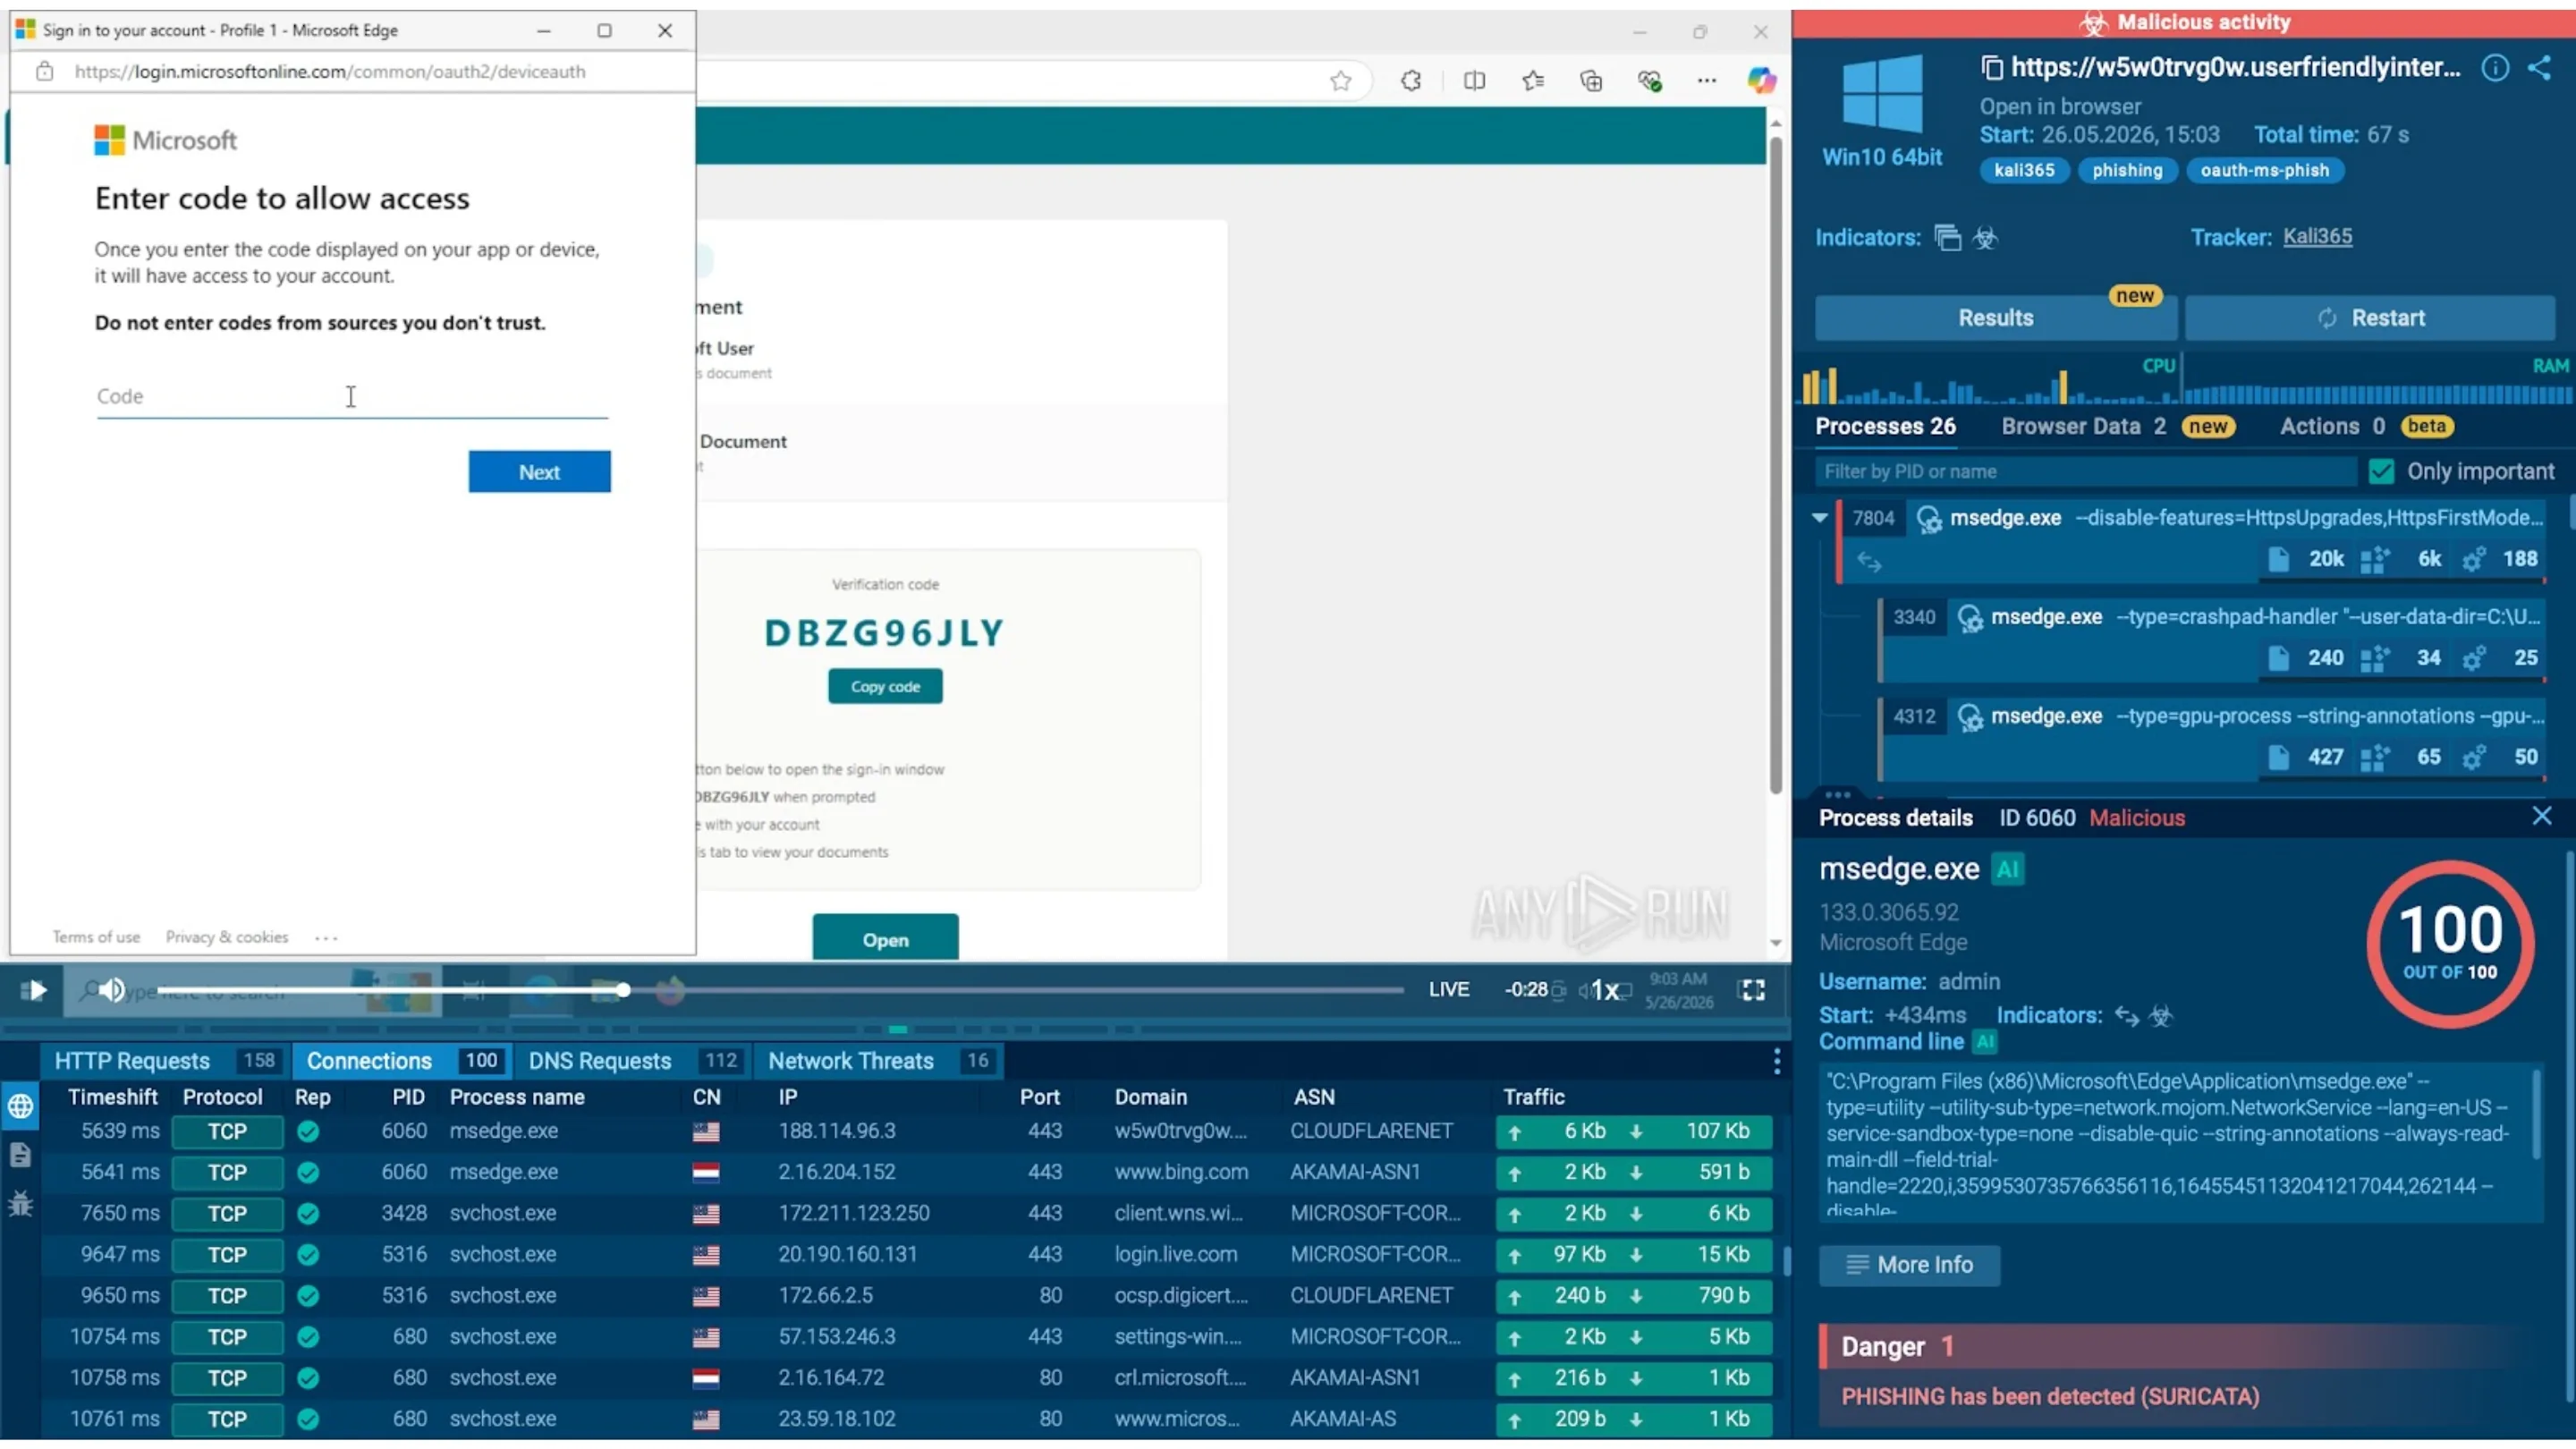Open files icon with 20k count

pos(2278,559)
